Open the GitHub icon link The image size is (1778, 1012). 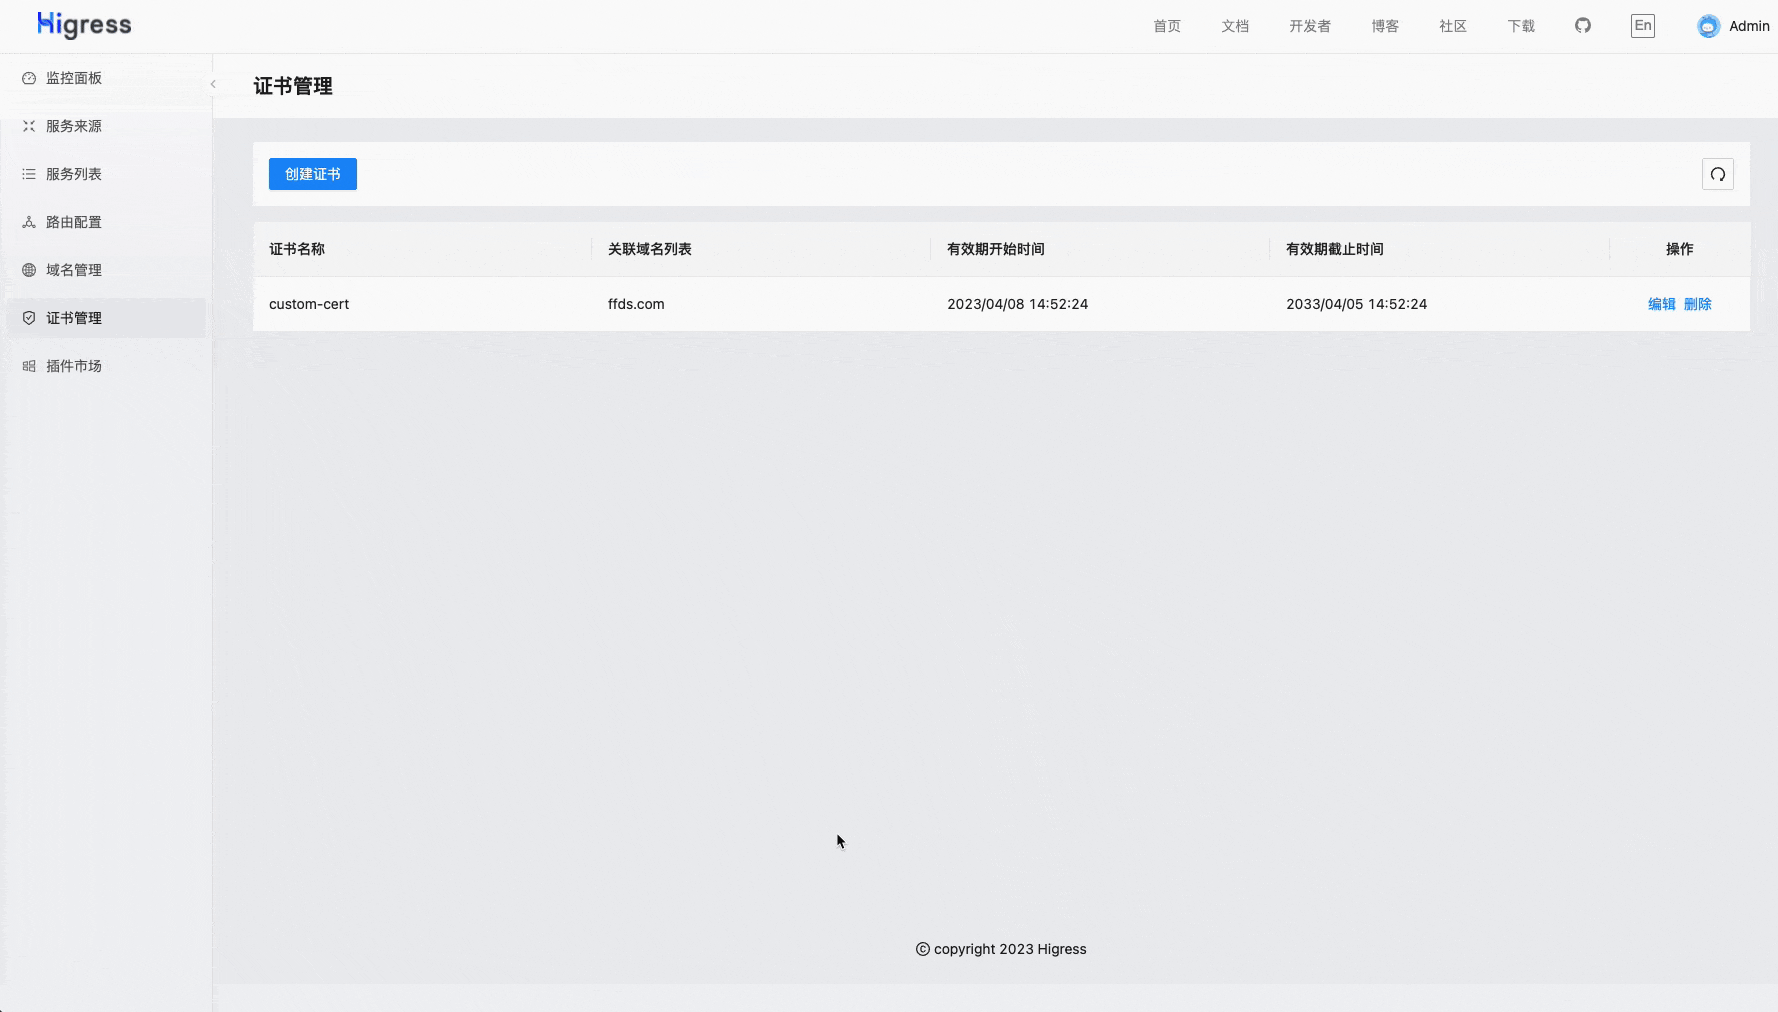coord(1583,25)
